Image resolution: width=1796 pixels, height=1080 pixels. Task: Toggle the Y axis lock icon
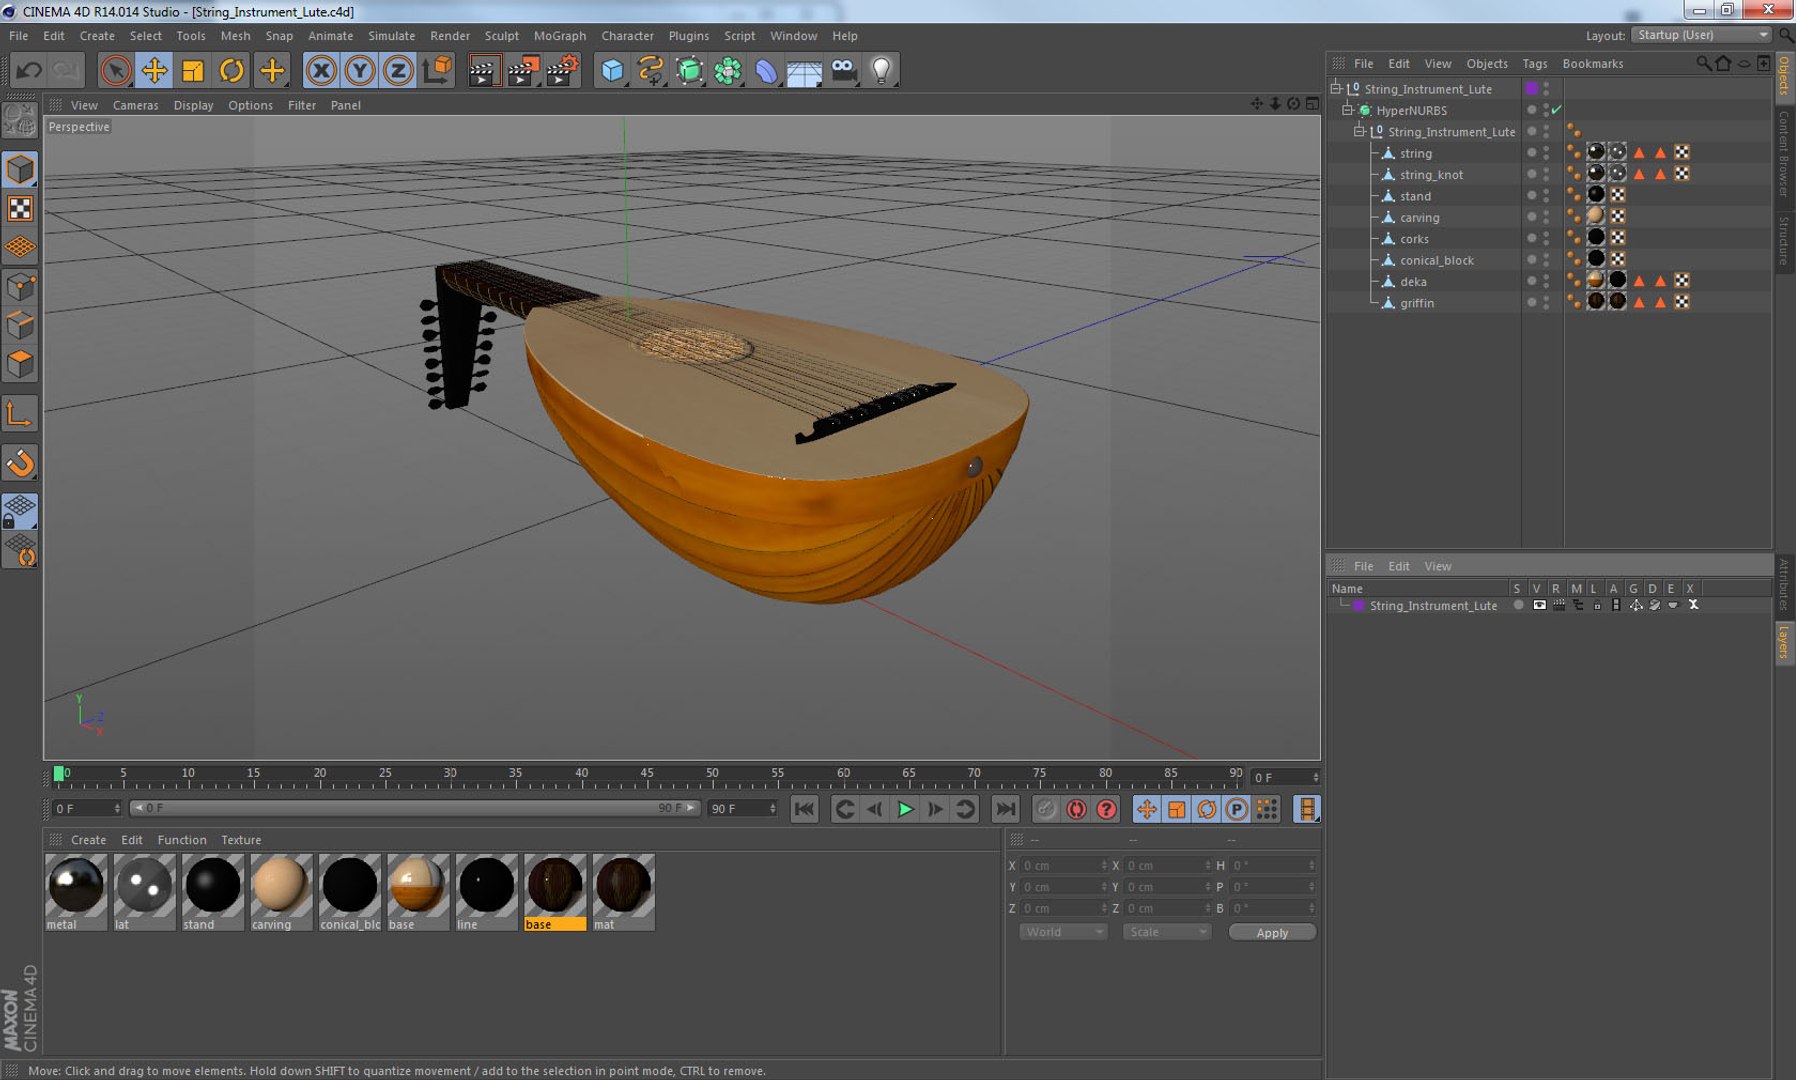point(360,70)
